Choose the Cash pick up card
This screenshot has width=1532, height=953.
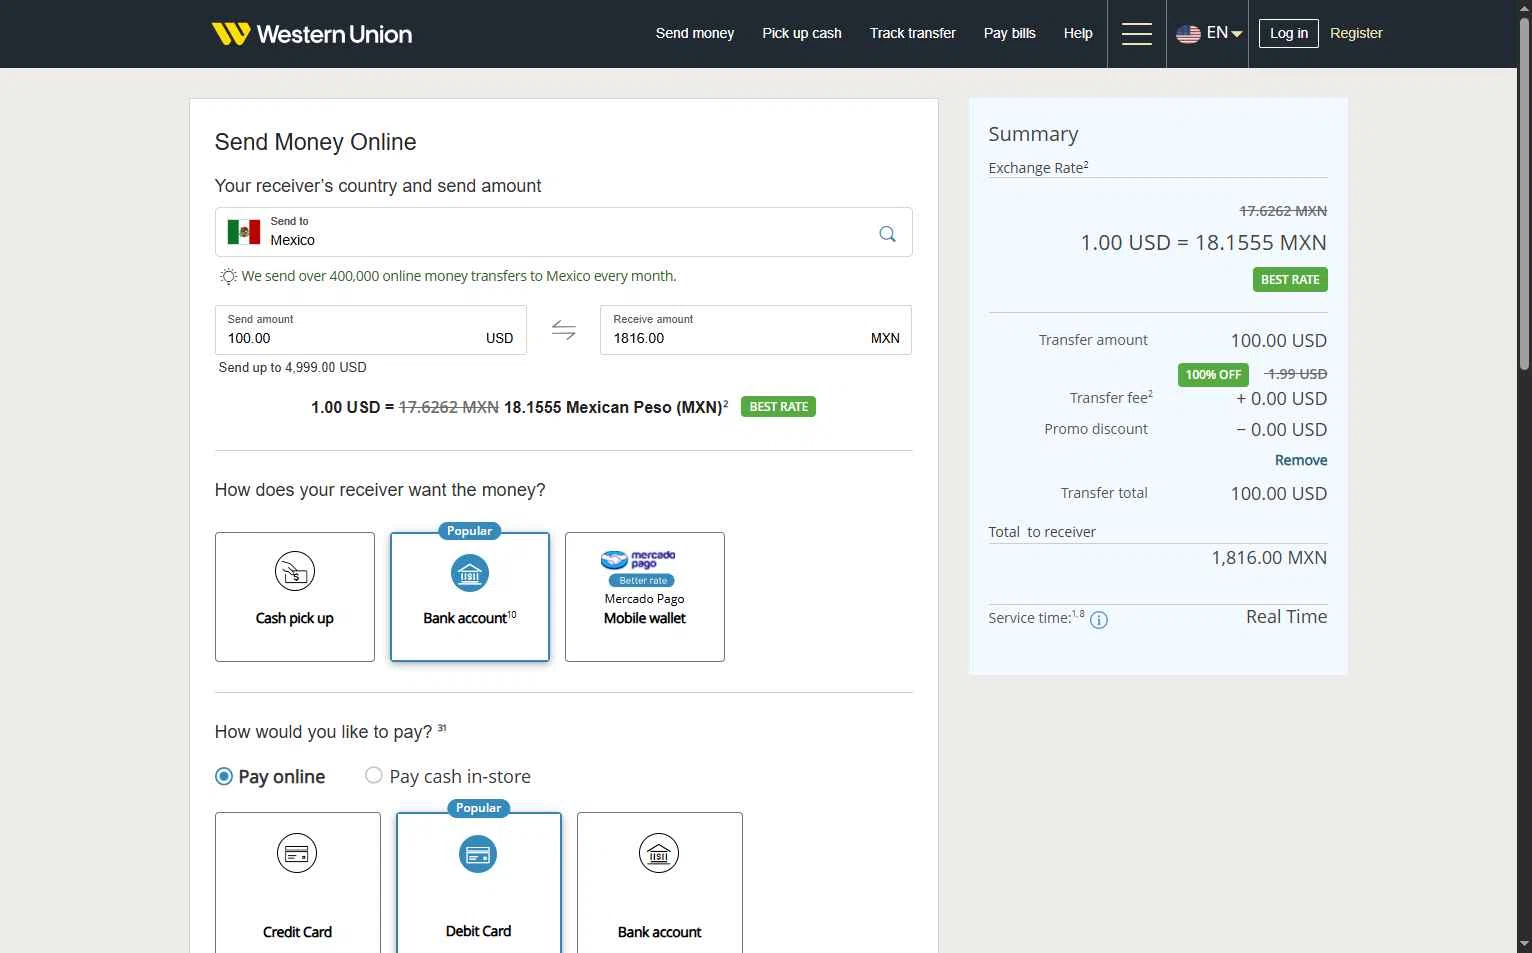[x=295, y=597]
